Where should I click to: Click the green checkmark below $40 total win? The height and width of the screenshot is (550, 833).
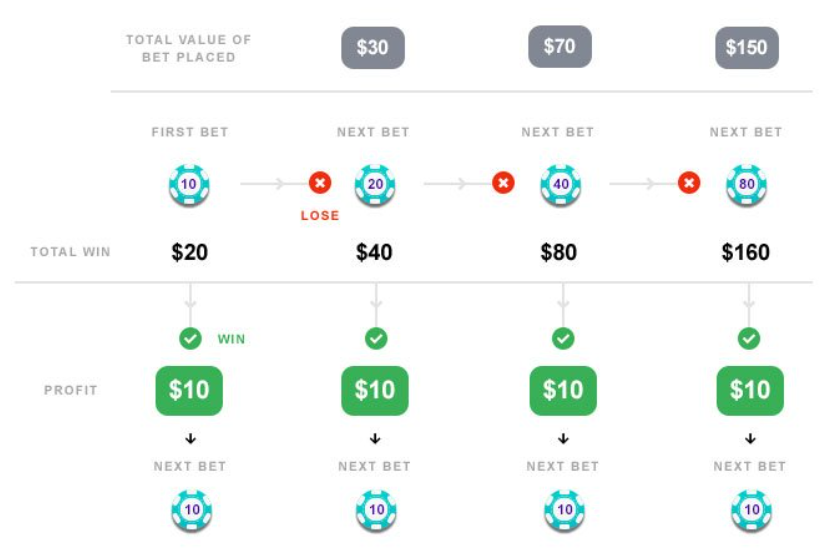[x=376, y=339]
